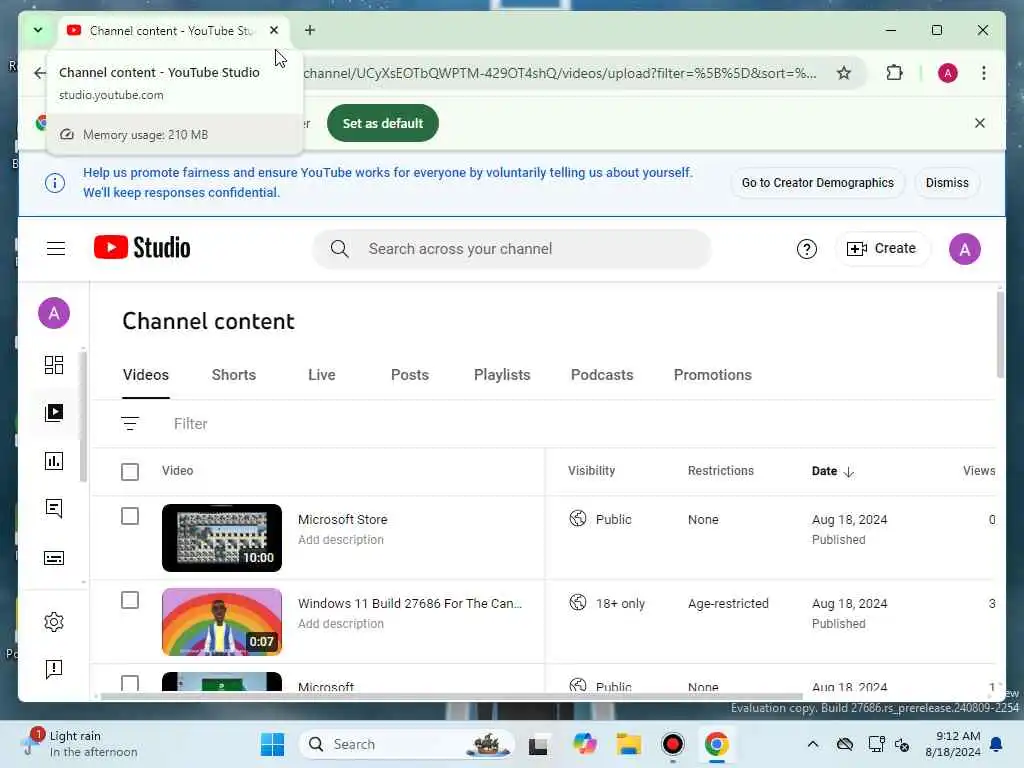This screenshot has width=1024, height=768.
Task: Open Send feedback icon in the sidebar
Action: pyautogui.click(x=54, y=669)
